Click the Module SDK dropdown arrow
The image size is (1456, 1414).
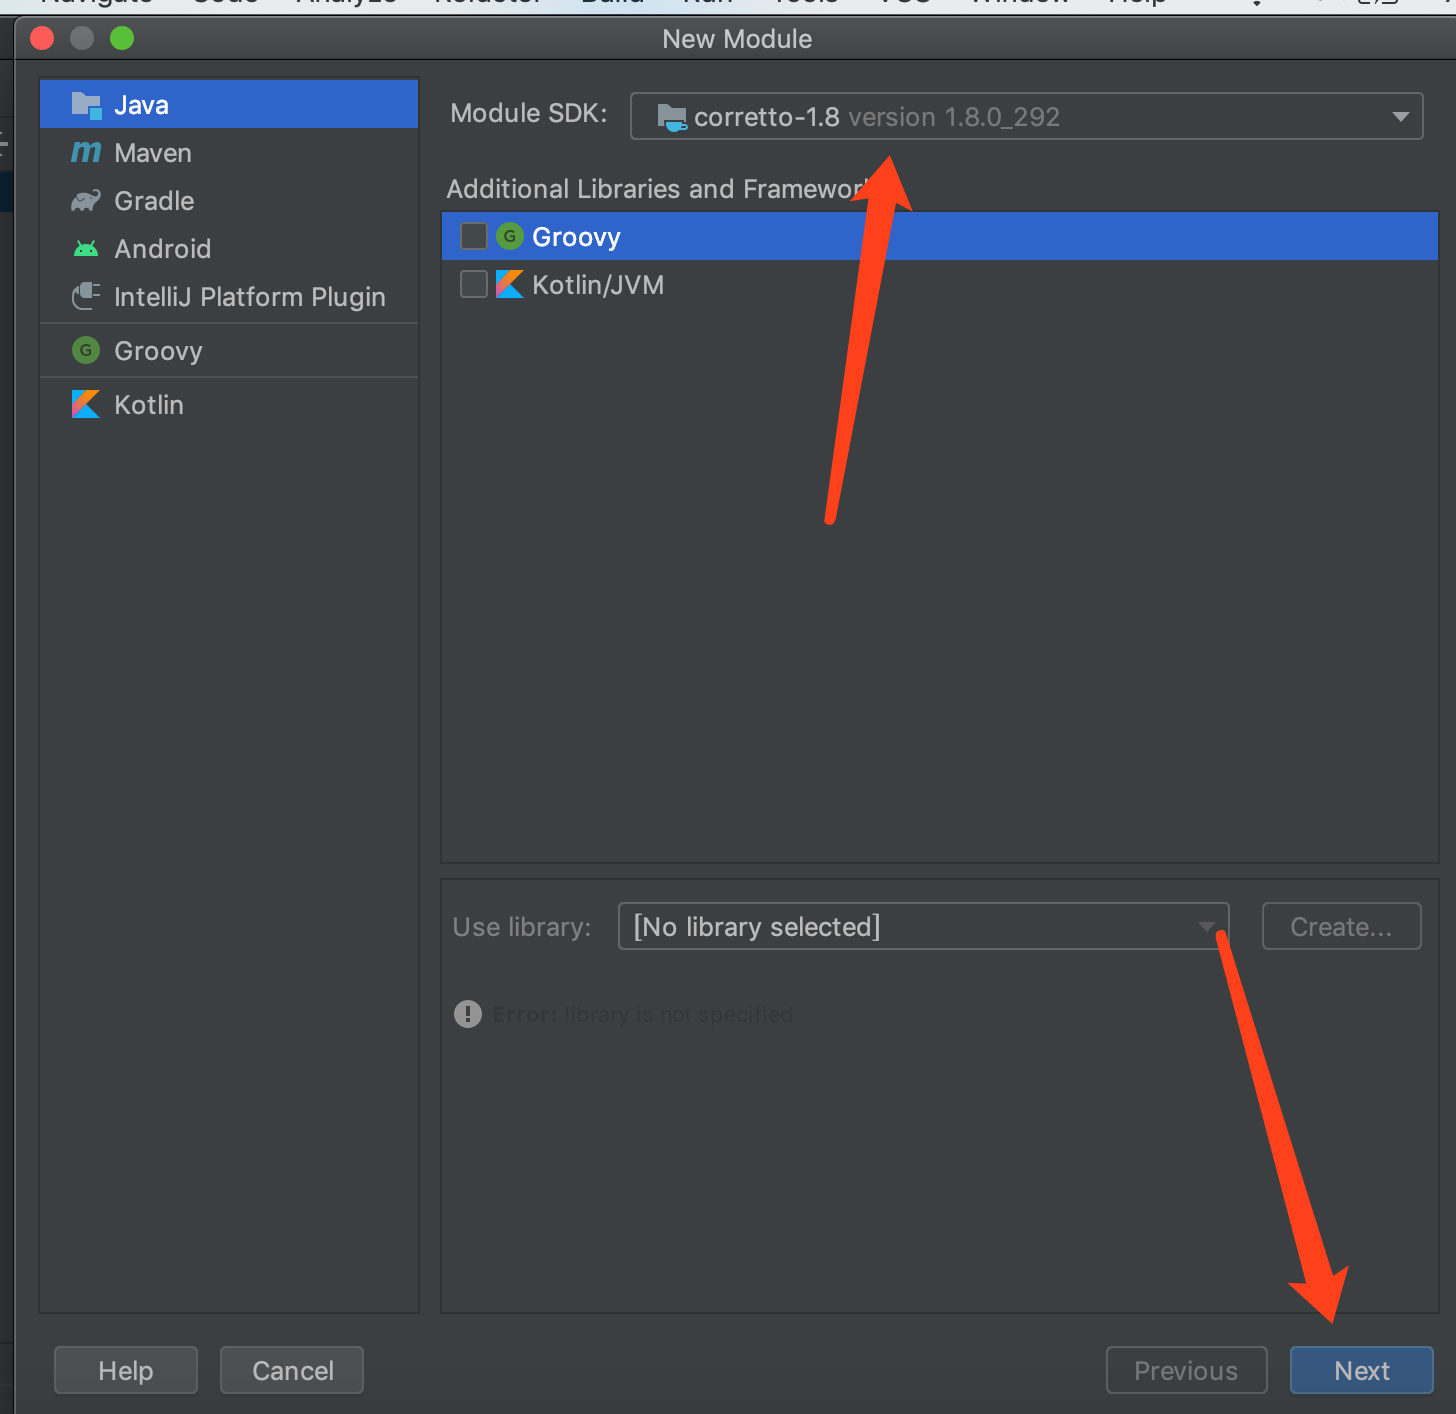click(1401, 117)
